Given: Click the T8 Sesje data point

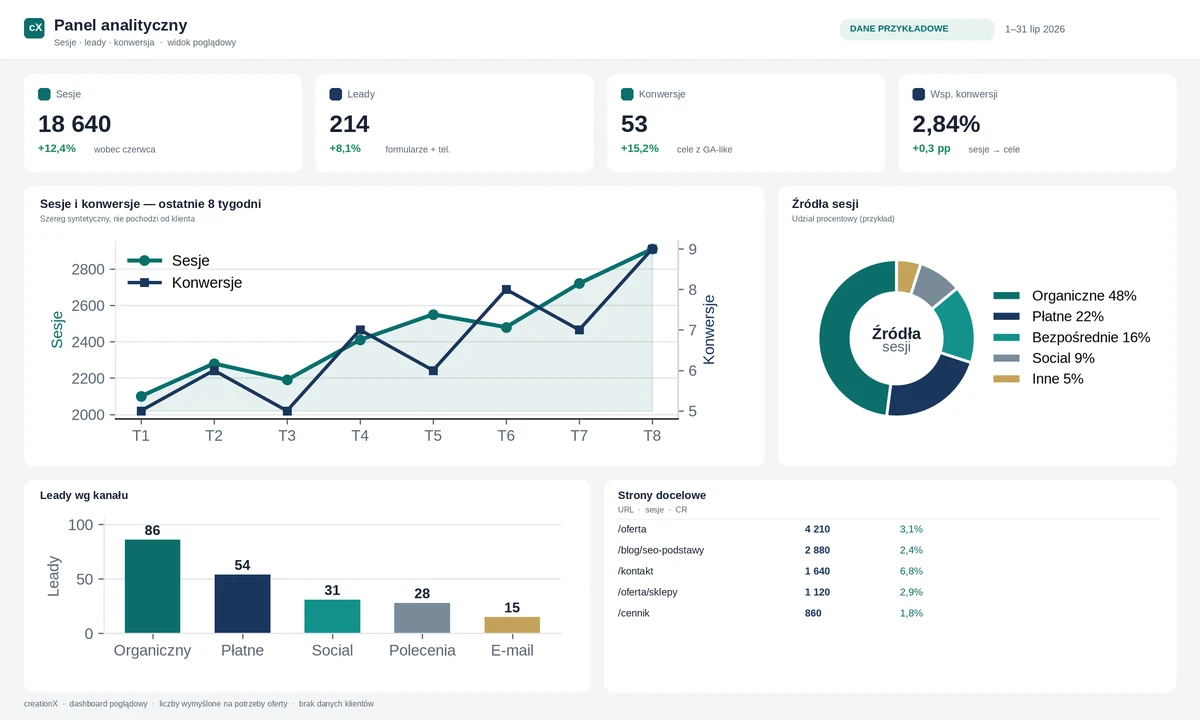Looking at the screenshot, I should [x=652, y=249].
